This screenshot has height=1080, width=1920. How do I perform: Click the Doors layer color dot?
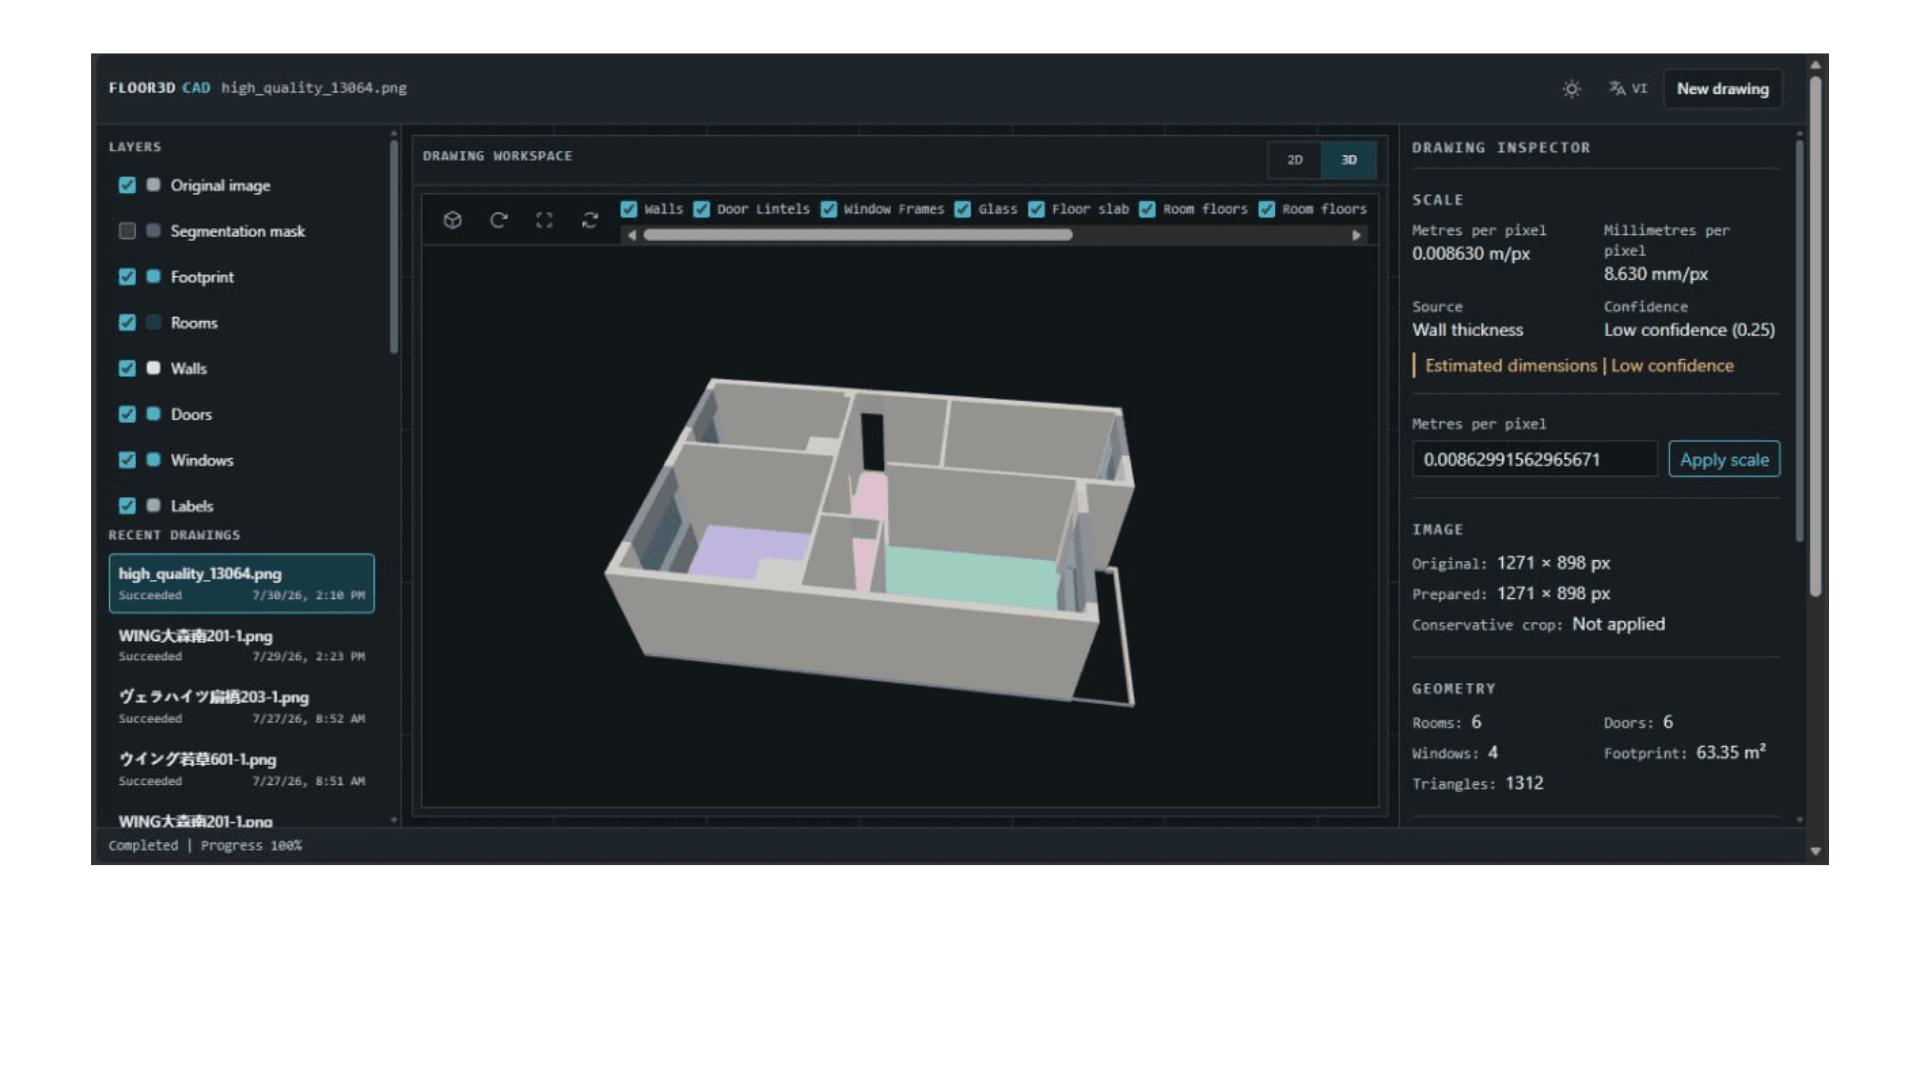153,414
